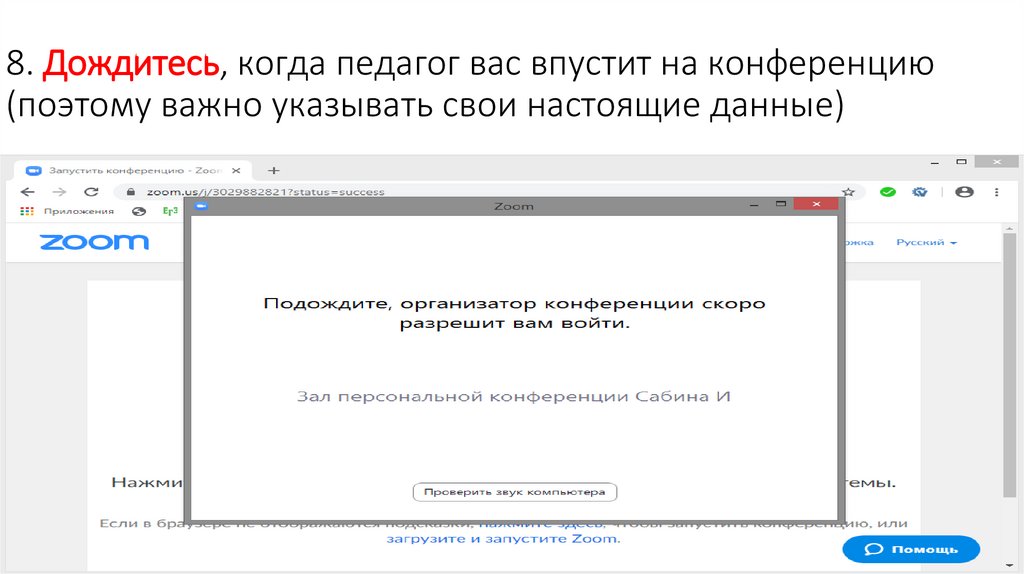
Task: Click Chrome back arrow button
Action: [x=27, y=192]
